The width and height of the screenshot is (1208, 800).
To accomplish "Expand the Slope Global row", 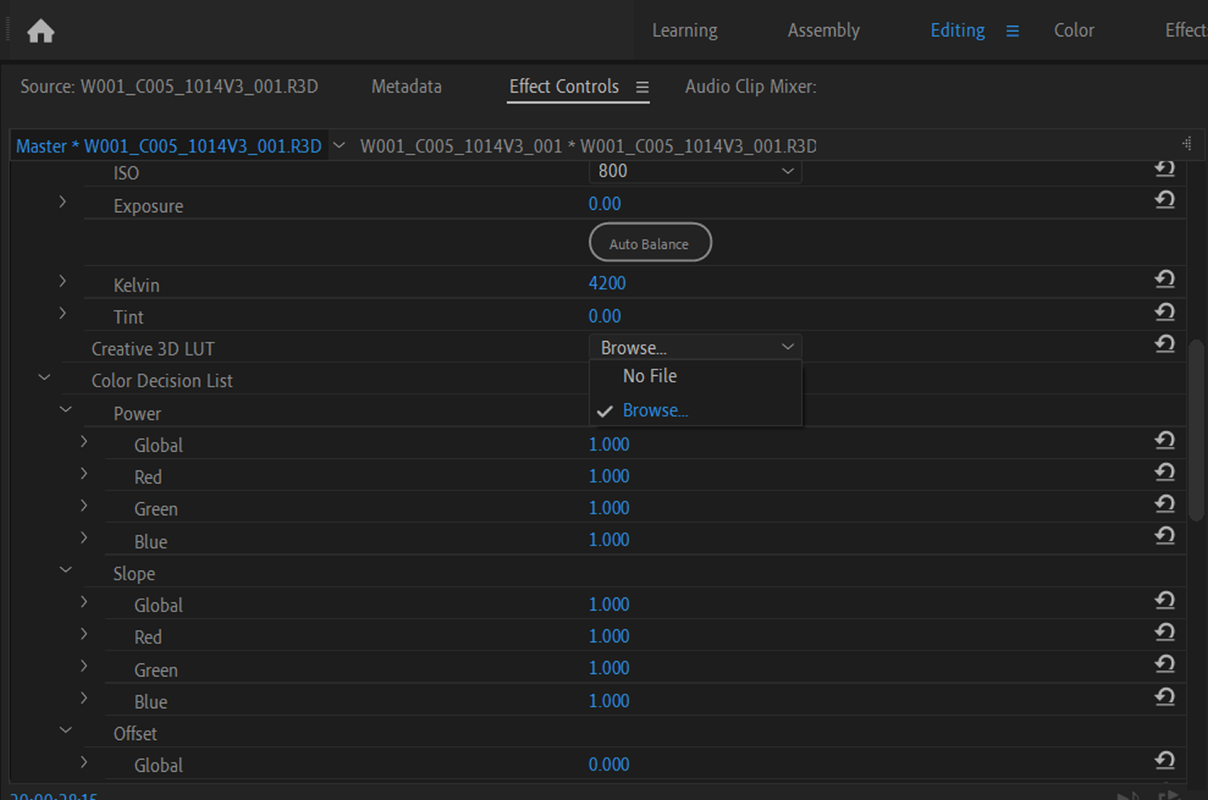I will [84, 602].
